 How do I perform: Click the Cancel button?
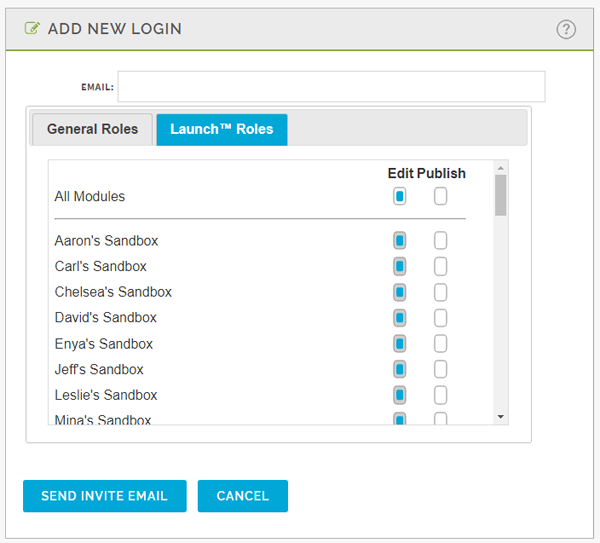click(243, 496)
